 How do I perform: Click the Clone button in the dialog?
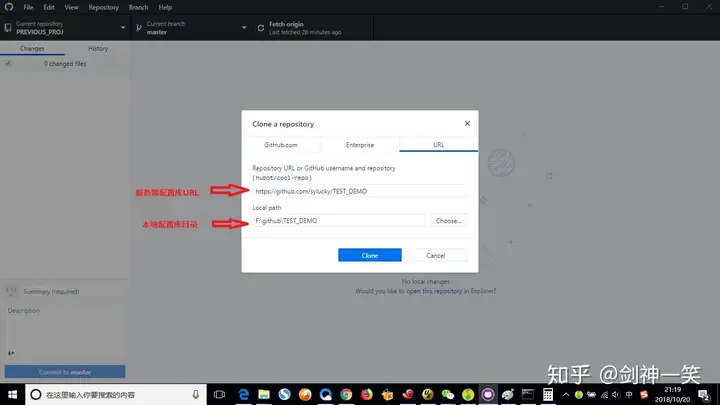pos(370,255)
